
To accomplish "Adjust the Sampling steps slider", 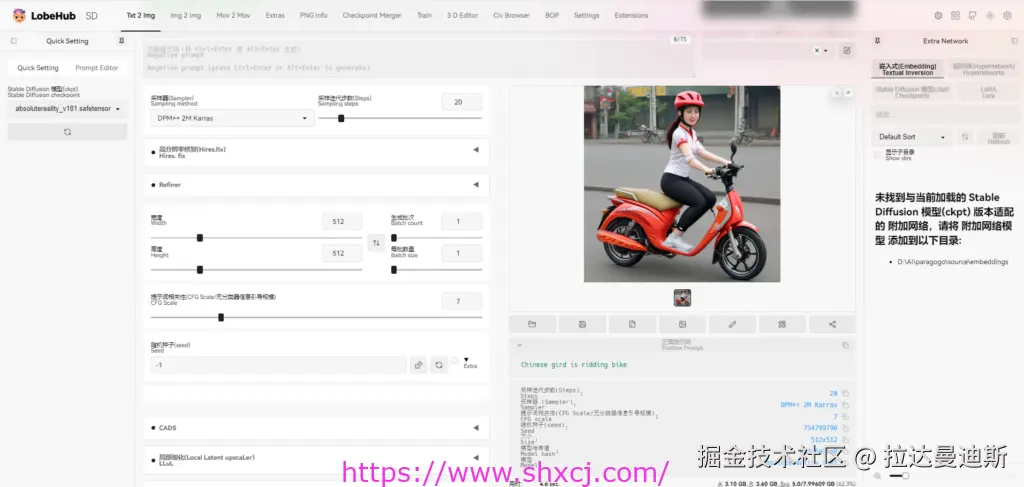I will (400, 118).
